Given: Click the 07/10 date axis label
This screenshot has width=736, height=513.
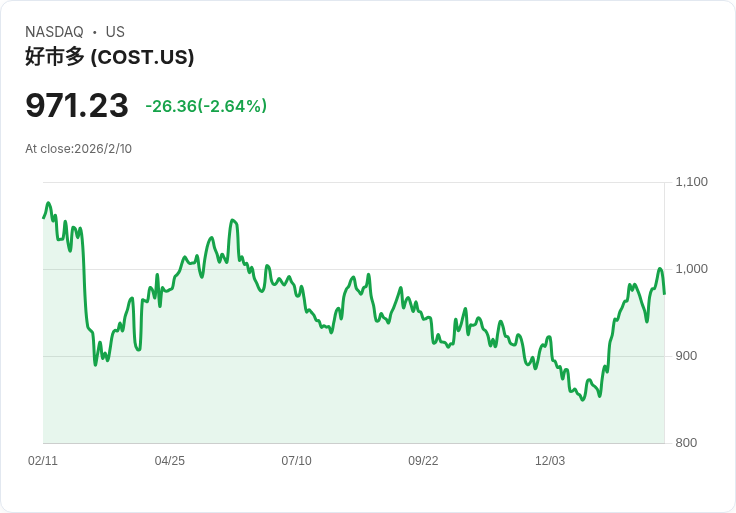Looking at the screenshot, I should click(296, 460).
